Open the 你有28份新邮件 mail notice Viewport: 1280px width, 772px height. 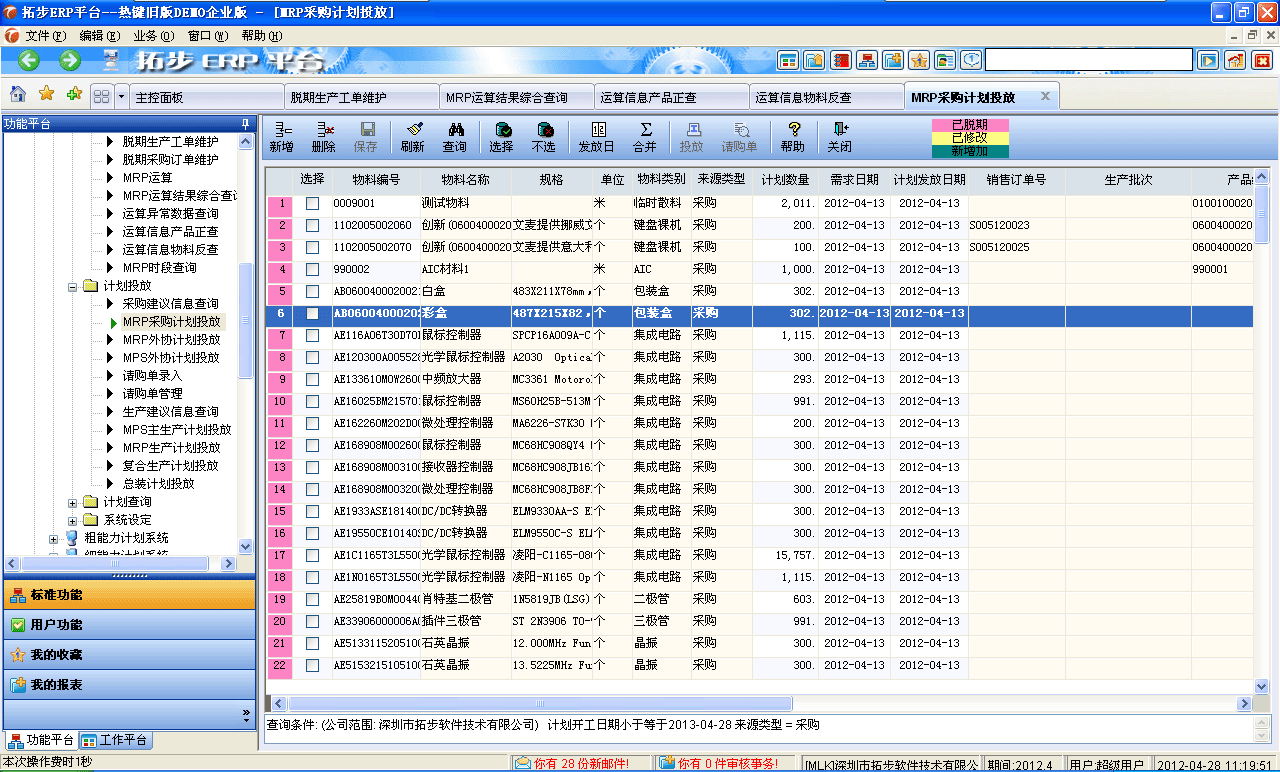(570, 760)
